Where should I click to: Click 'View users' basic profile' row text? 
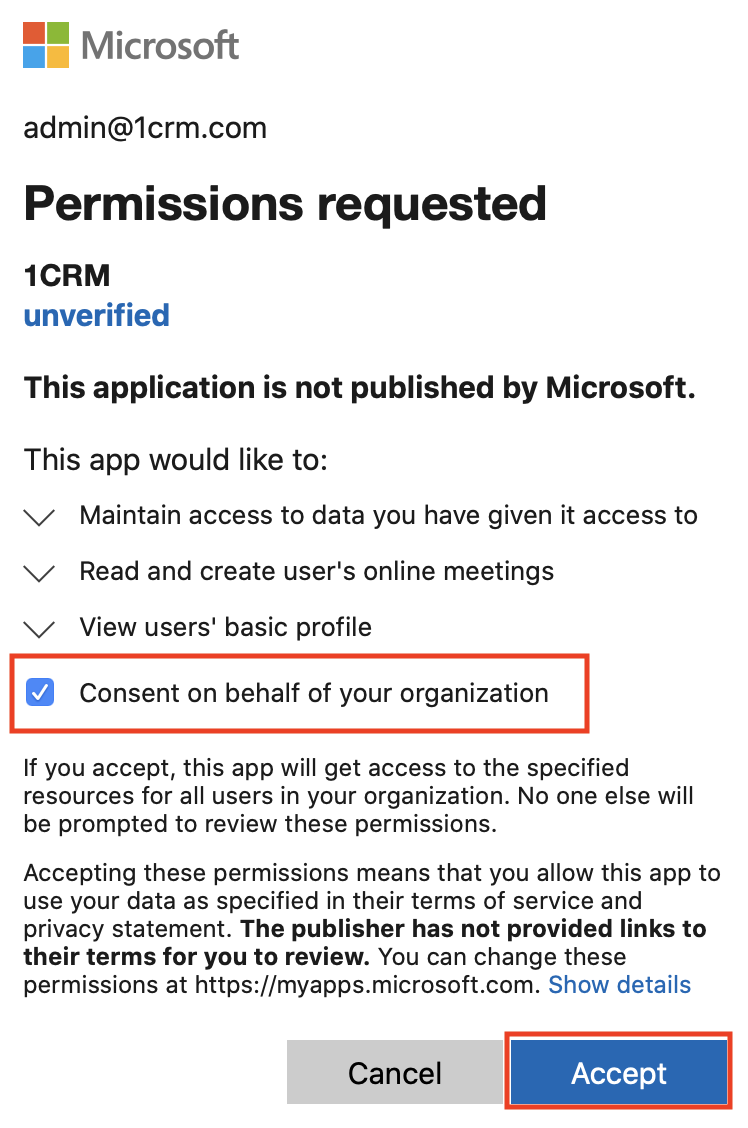point(225,627)
